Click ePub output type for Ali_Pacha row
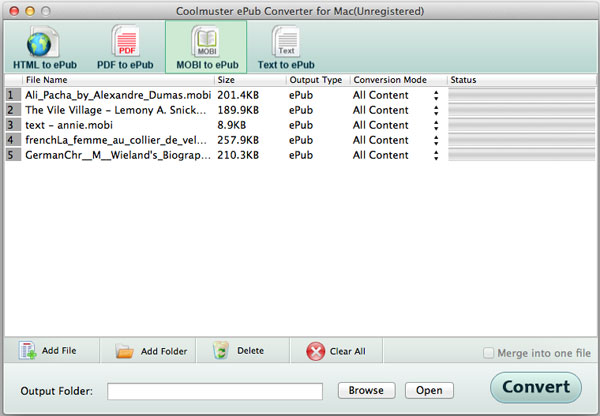600x416 pixels. coord(301,95)
